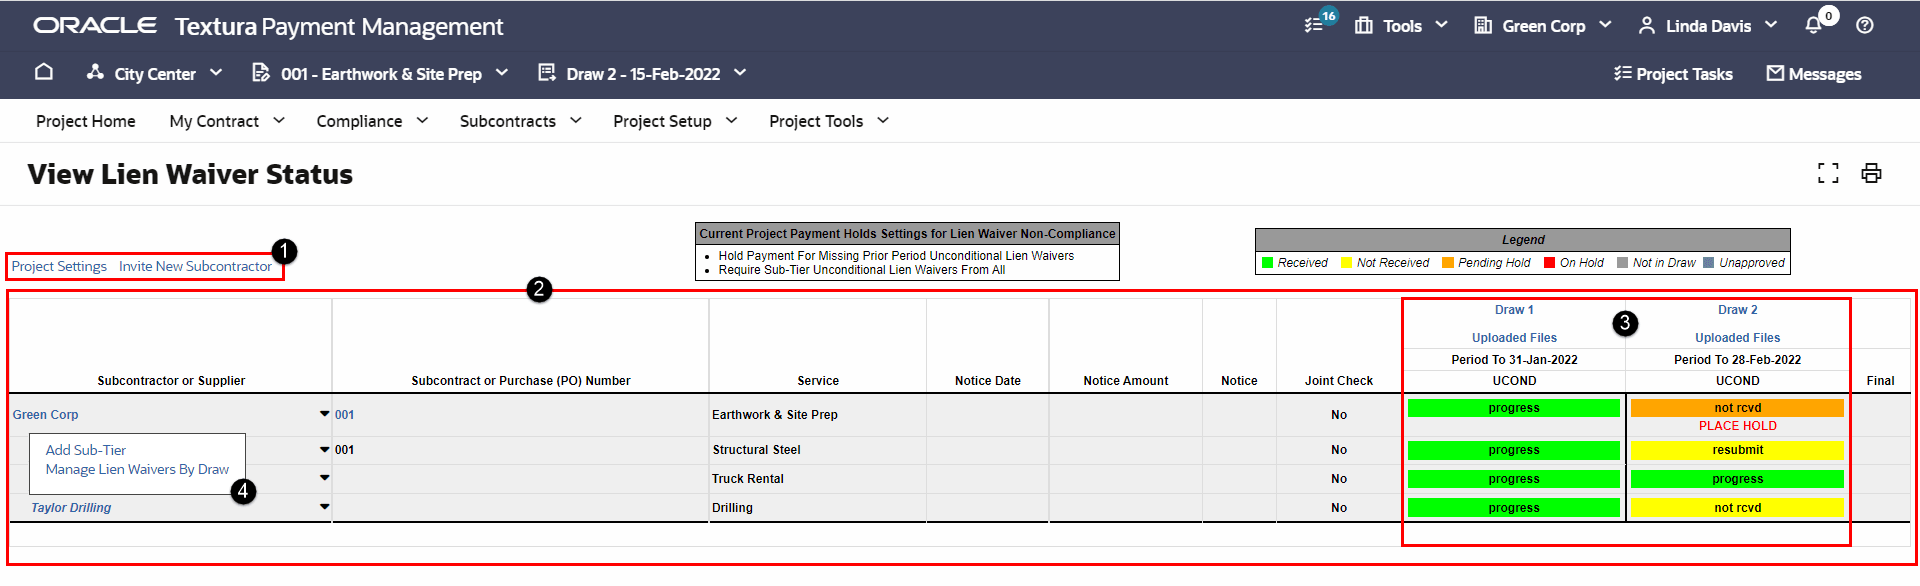Go to home via house icon
This screenshot has height=586, width=1920.
44,72
